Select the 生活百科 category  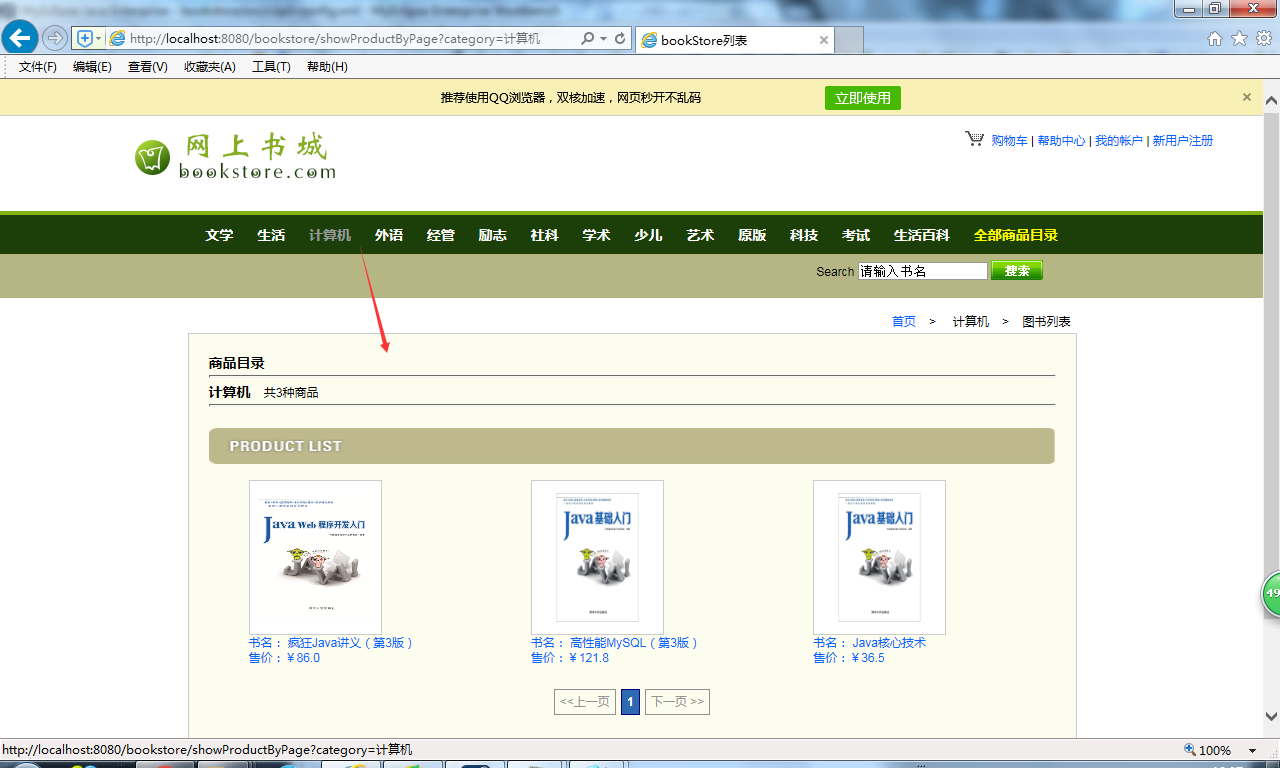[922, 235]
